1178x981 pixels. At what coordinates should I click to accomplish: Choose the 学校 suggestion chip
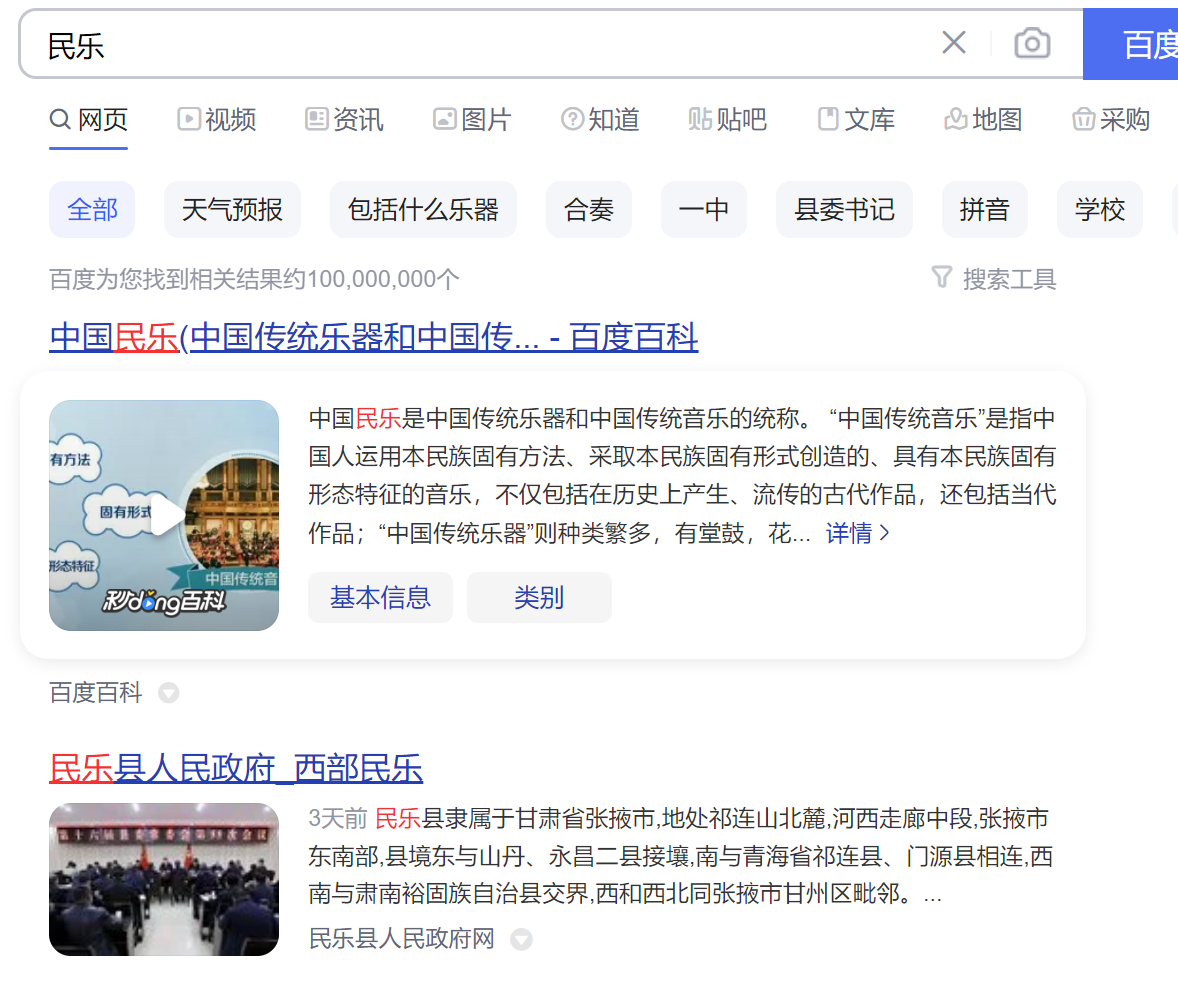(x=1099, y=210)
